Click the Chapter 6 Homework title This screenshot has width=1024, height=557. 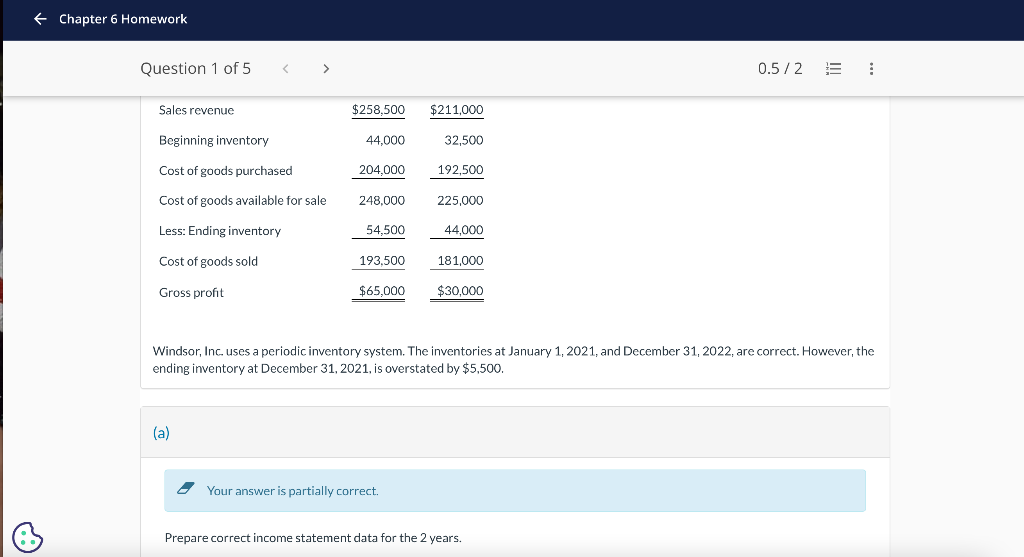(x=123, y=19)
